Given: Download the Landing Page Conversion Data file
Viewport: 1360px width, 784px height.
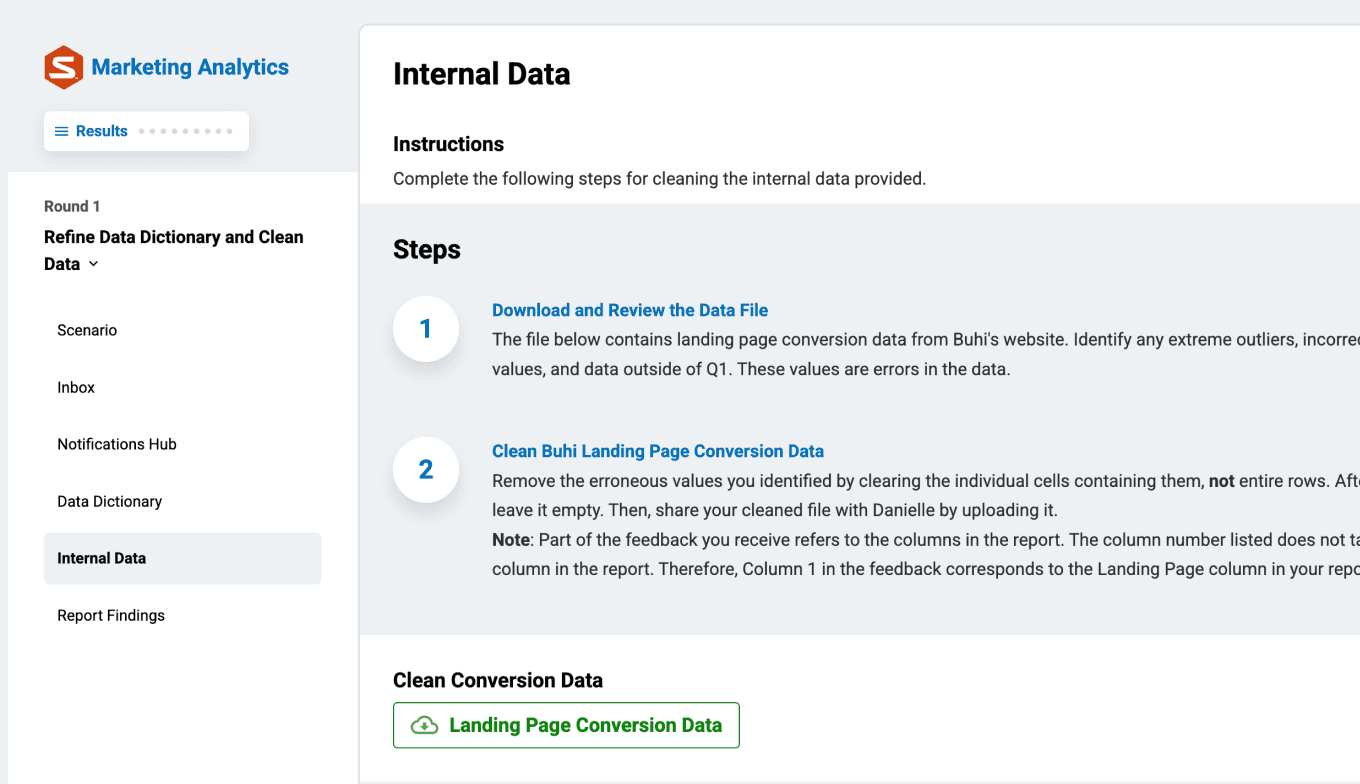Looking at the screenshot, I should click(585, 726).
